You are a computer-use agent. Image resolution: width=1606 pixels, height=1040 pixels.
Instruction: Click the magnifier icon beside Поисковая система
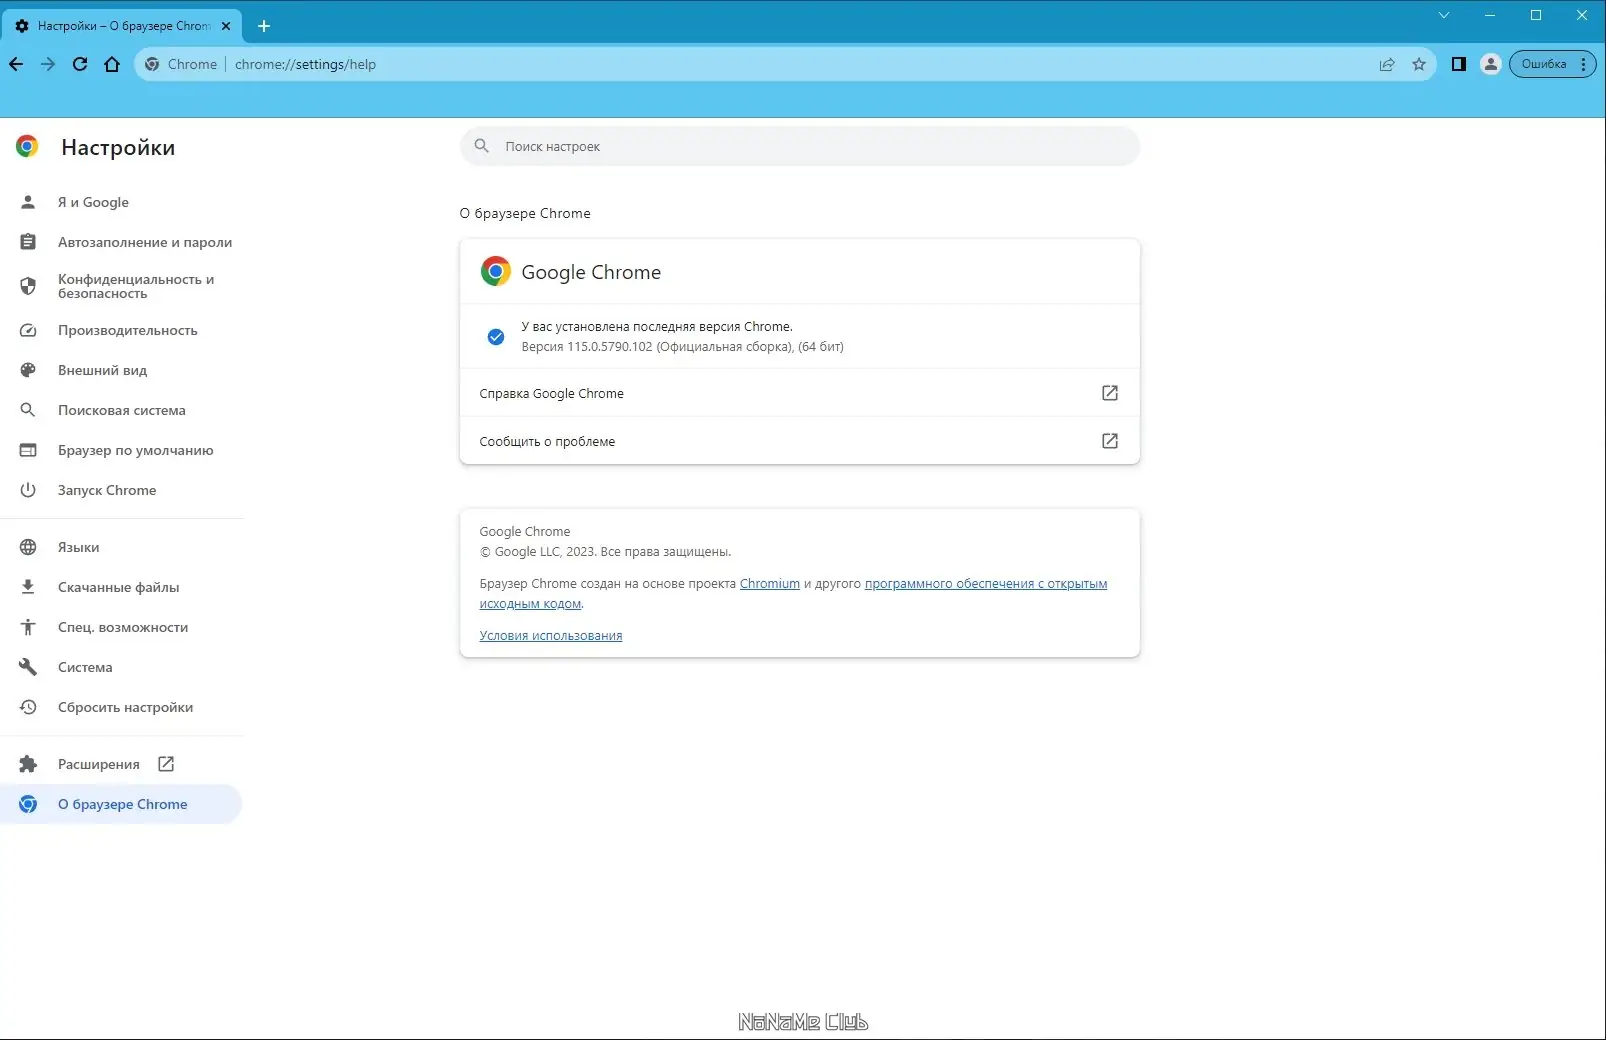[28, 410]
